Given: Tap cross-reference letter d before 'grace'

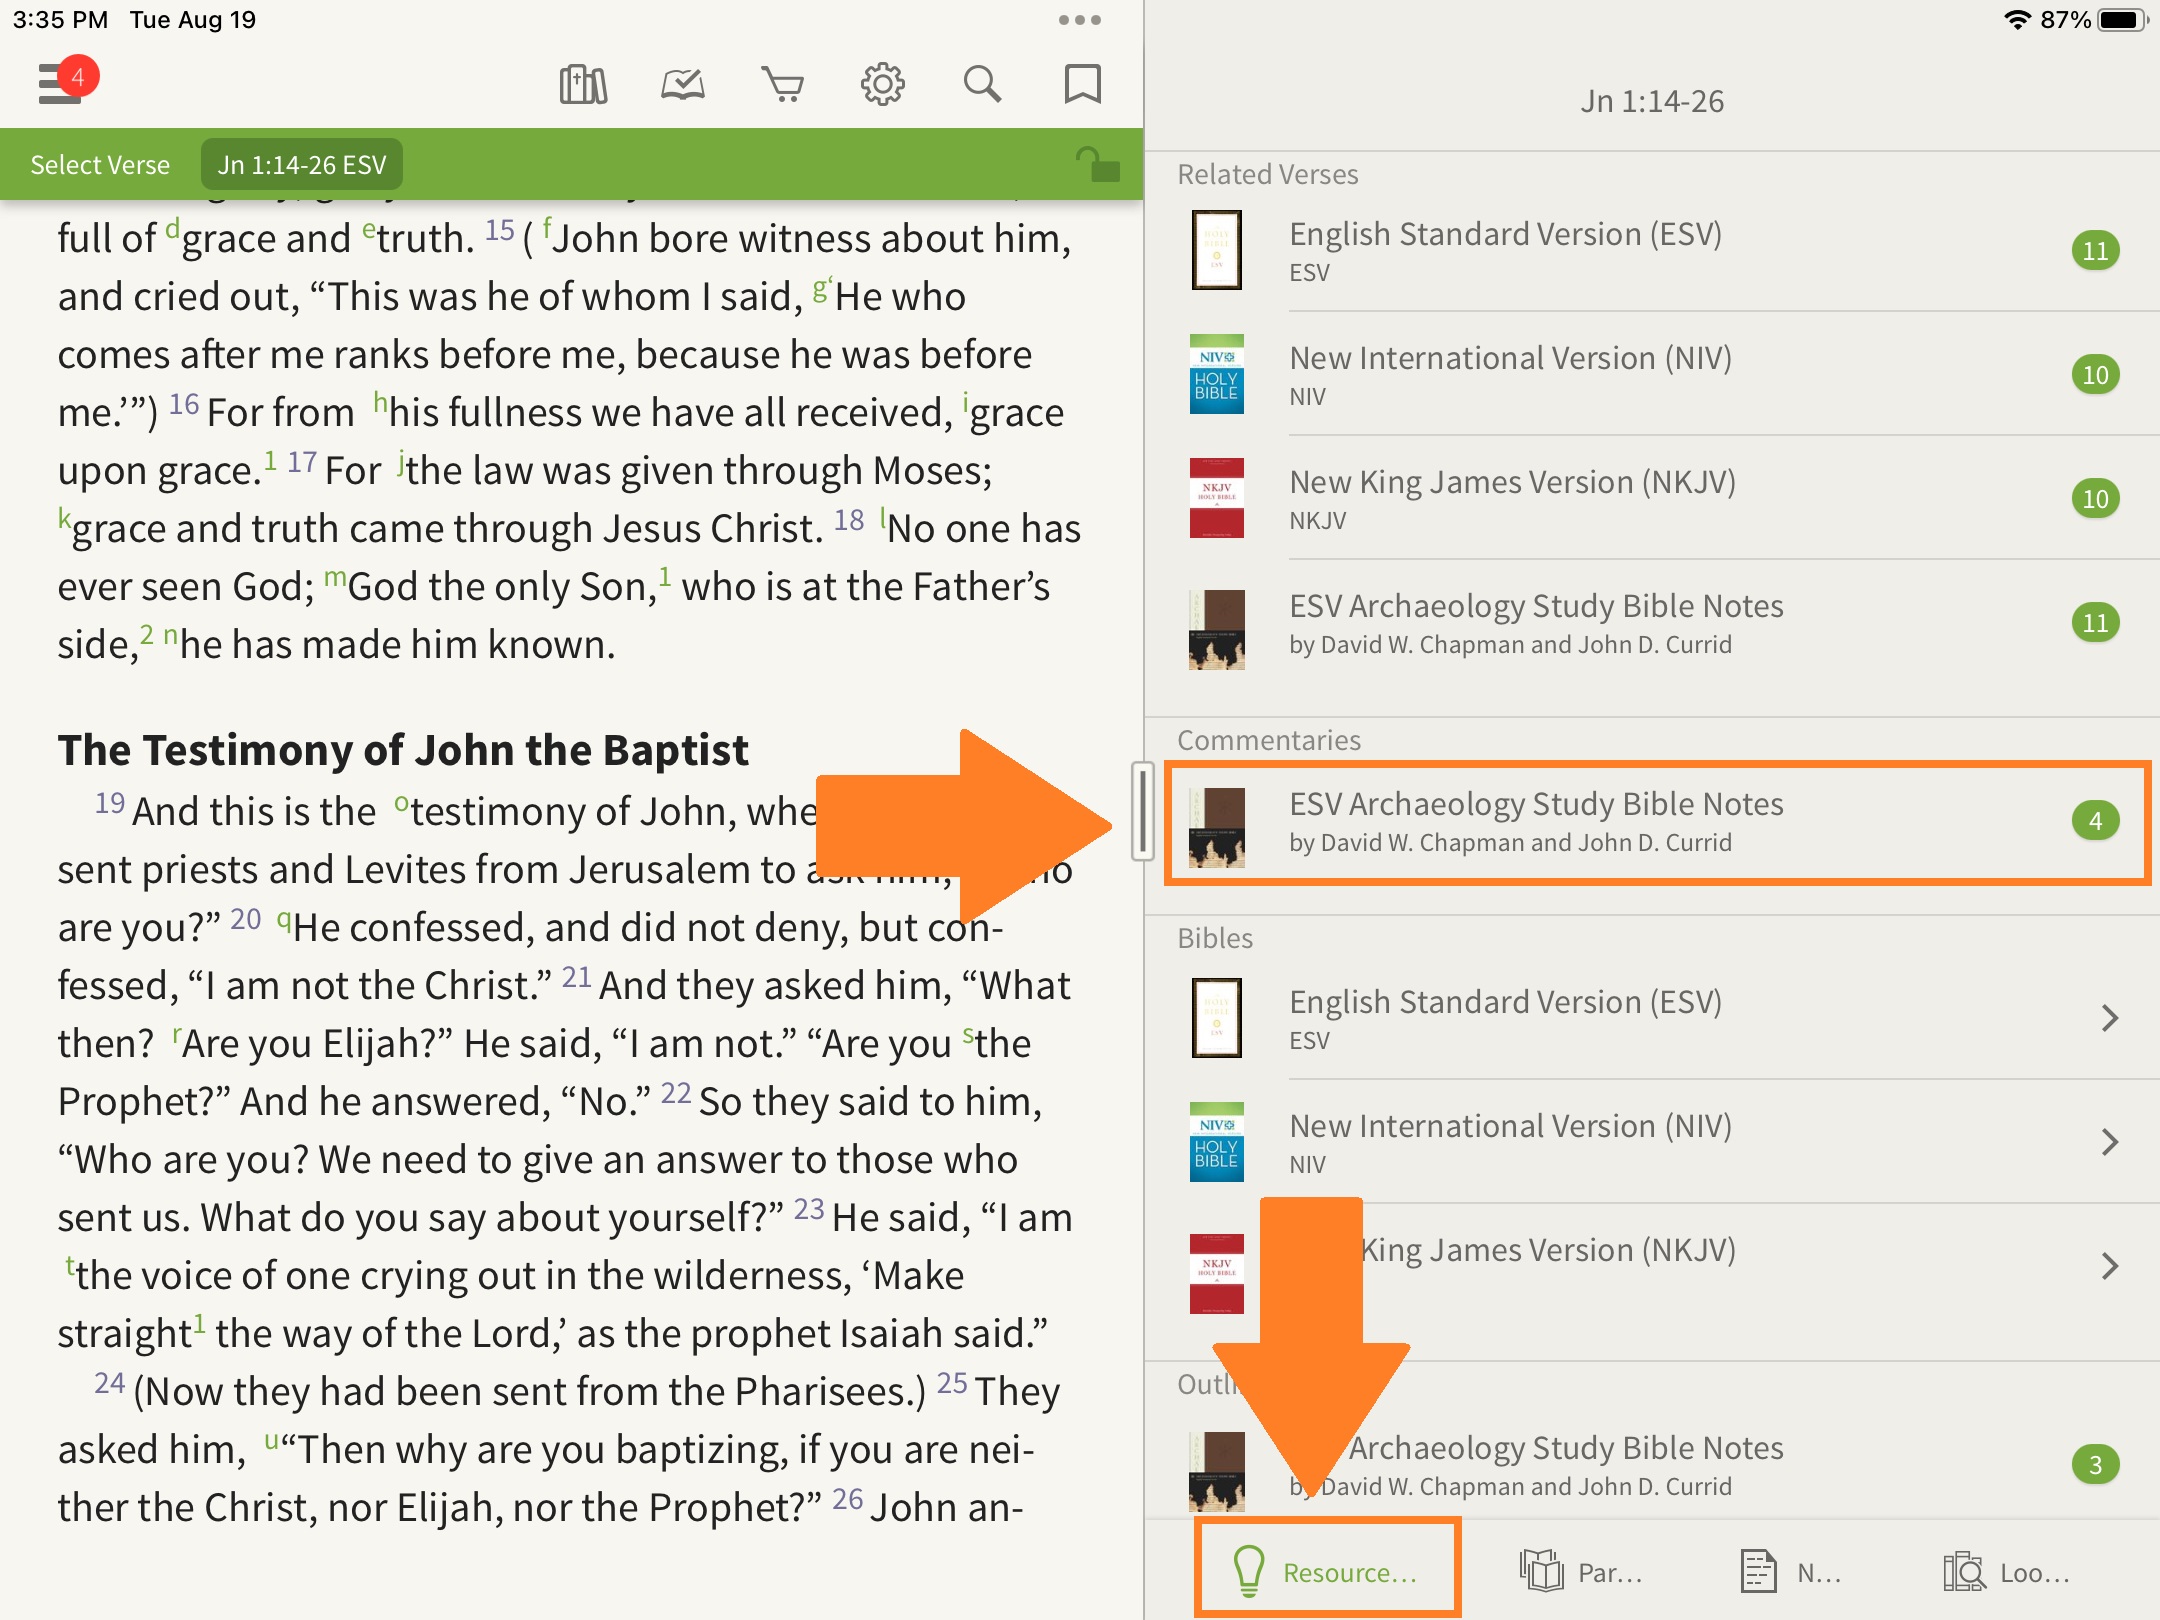Looking at the screenshot, I should click(x=172, y=229).
